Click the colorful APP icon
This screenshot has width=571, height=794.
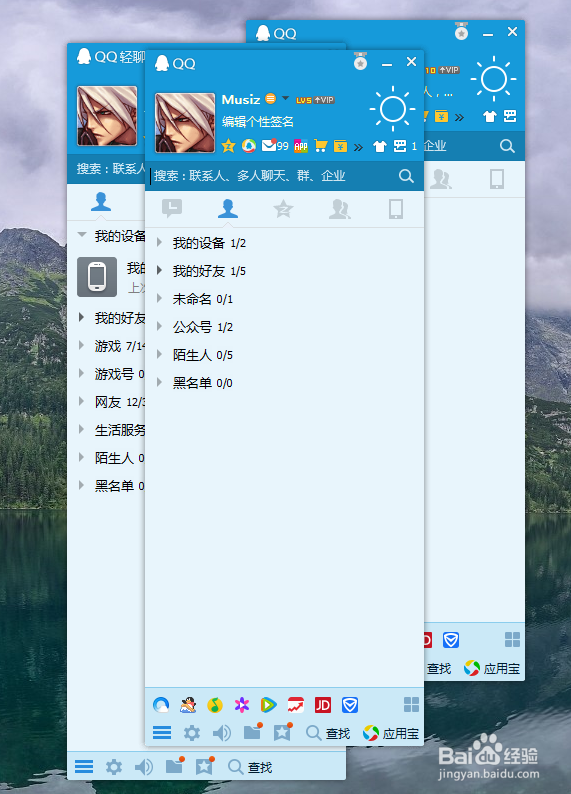301,146
